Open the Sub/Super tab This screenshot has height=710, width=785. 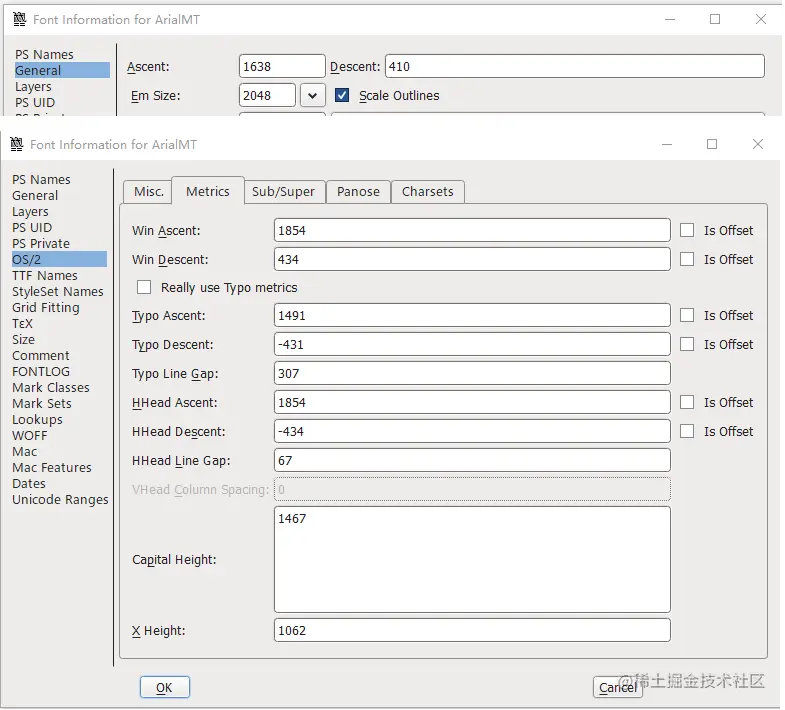283,192
